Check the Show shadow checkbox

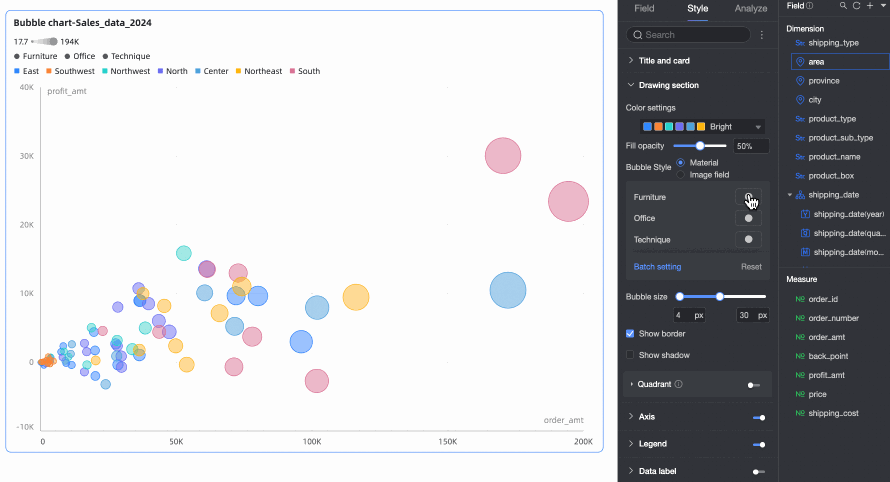tap(630, 355)
